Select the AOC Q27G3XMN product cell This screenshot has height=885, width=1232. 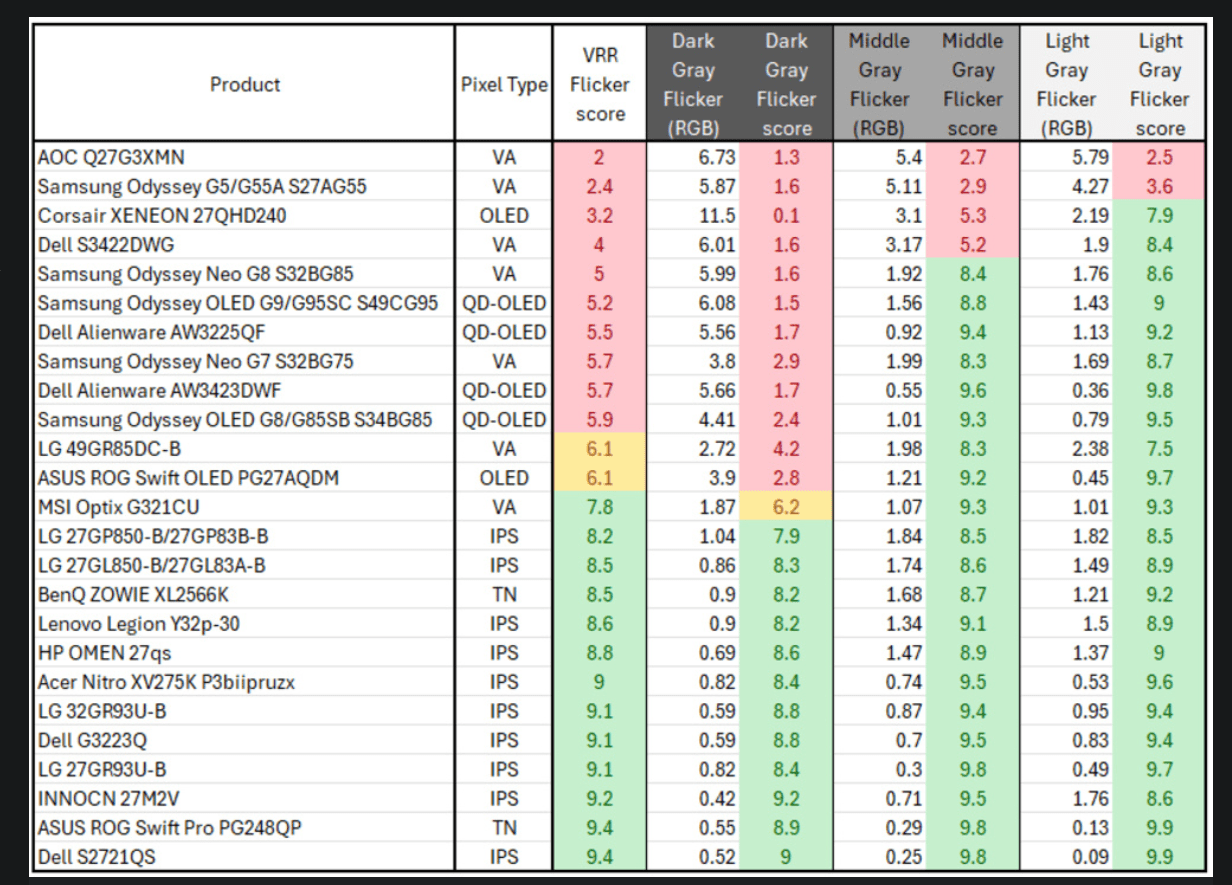(245, 158)
